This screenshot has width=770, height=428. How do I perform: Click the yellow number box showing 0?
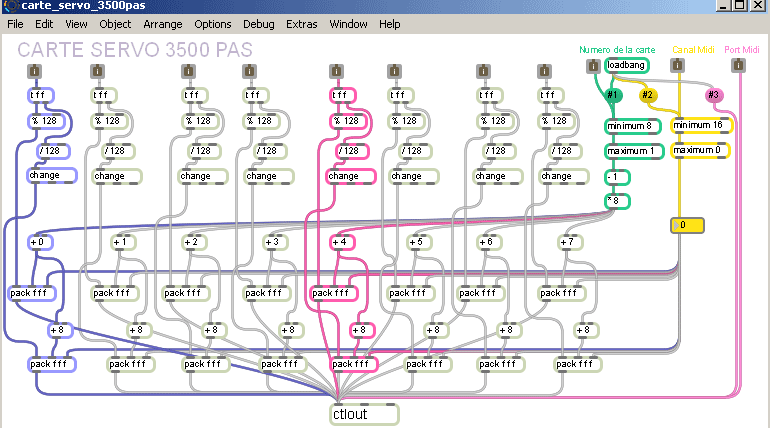687,225
